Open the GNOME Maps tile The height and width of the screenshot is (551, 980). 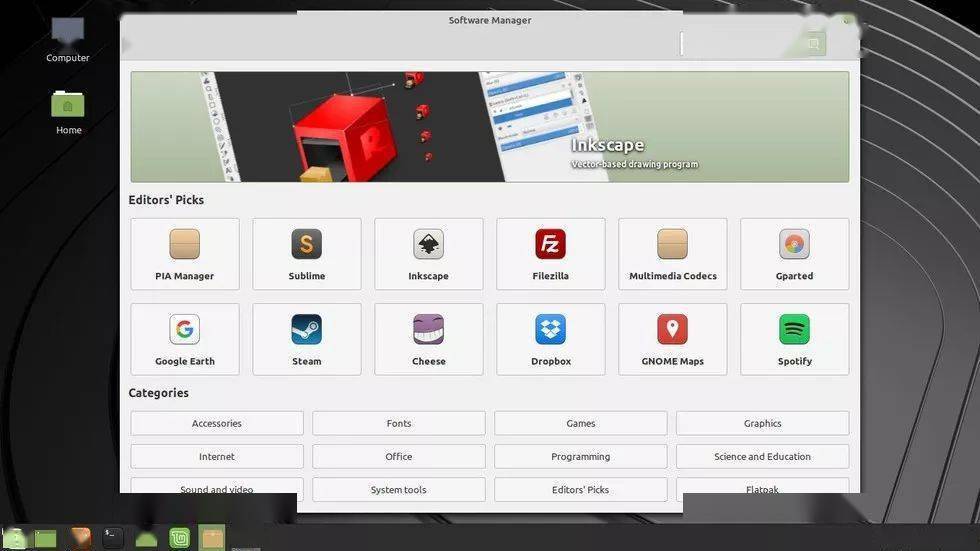click(x=672, y=339)
